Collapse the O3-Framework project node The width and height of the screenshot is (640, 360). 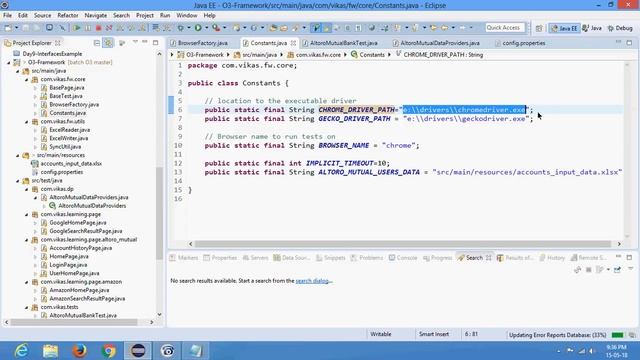point(9,62)
